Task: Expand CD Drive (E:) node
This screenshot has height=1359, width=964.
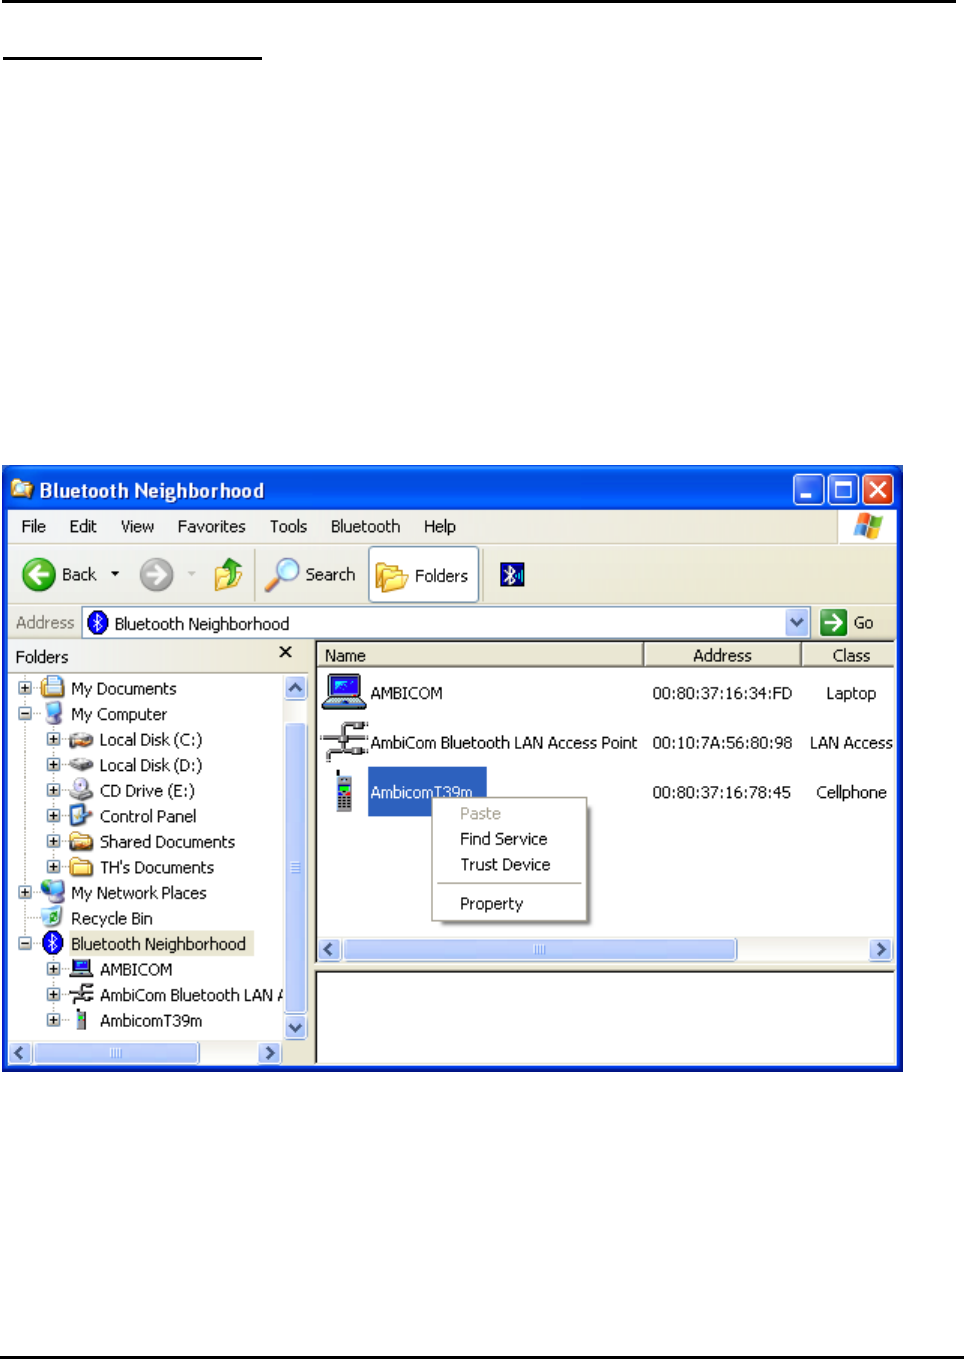Action: tap(54, 790)
